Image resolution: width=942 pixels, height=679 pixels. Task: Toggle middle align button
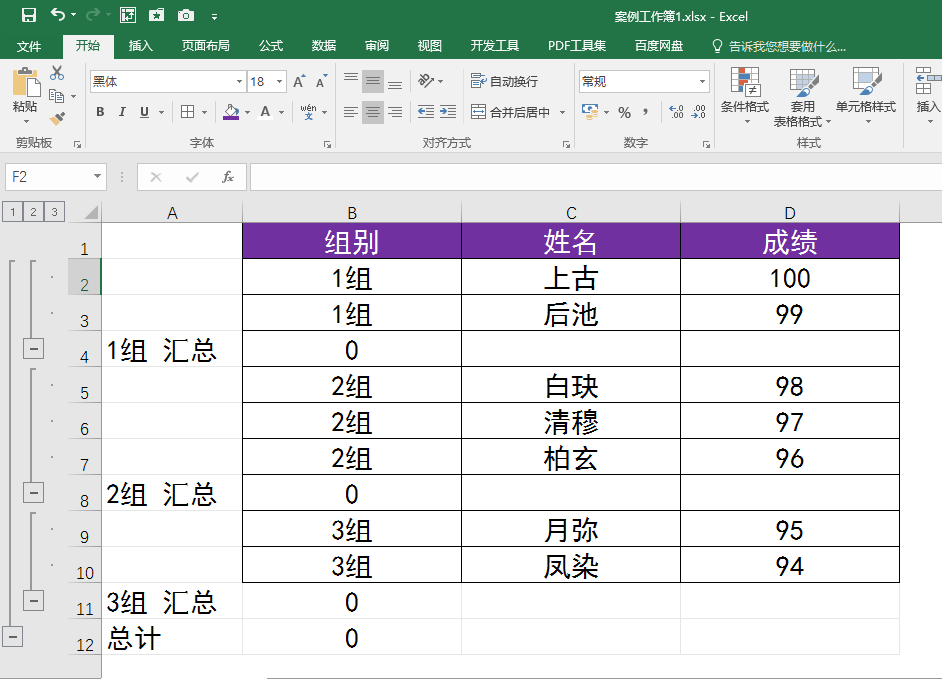pyautogui.click(x=373, y=81)
